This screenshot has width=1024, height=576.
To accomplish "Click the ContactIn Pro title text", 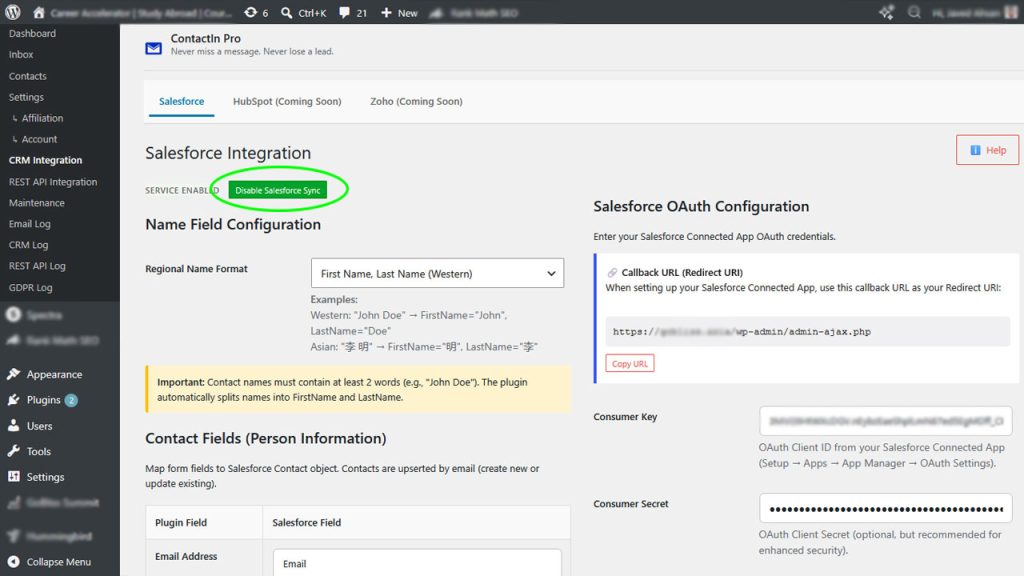I will click(x=206, y=39).
